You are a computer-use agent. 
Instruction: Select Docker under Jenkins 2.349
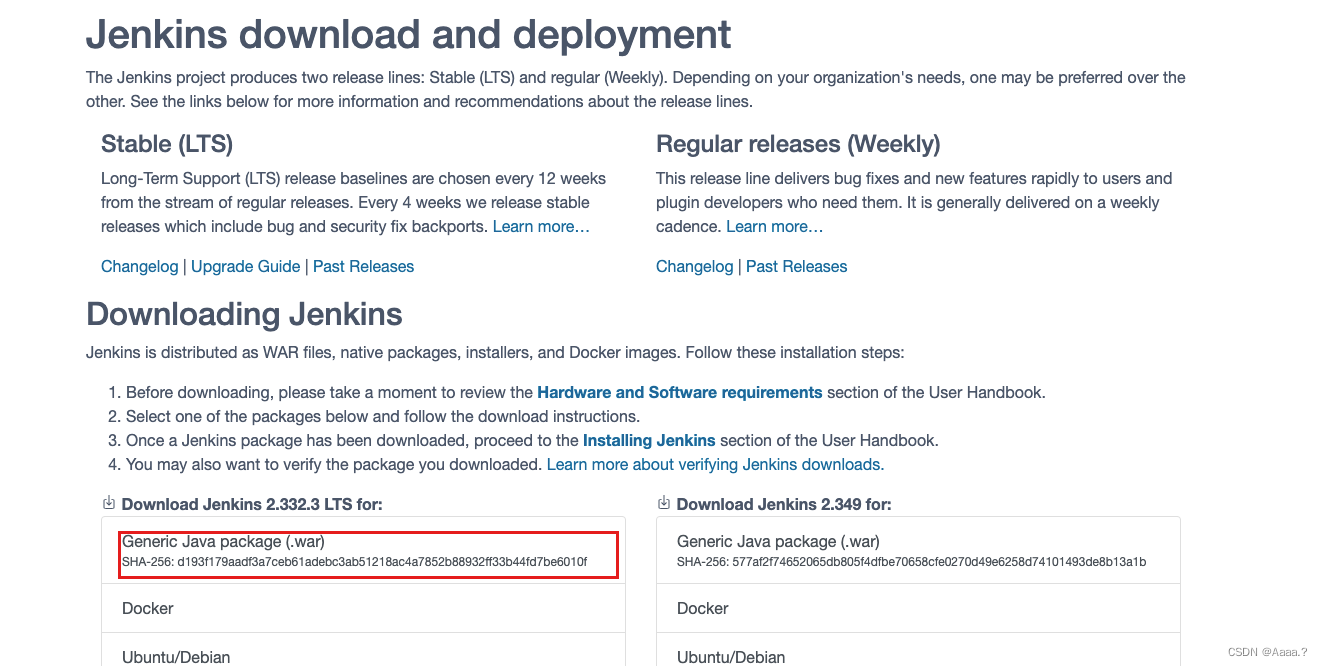pyautogui.click(x=918, y=608)
